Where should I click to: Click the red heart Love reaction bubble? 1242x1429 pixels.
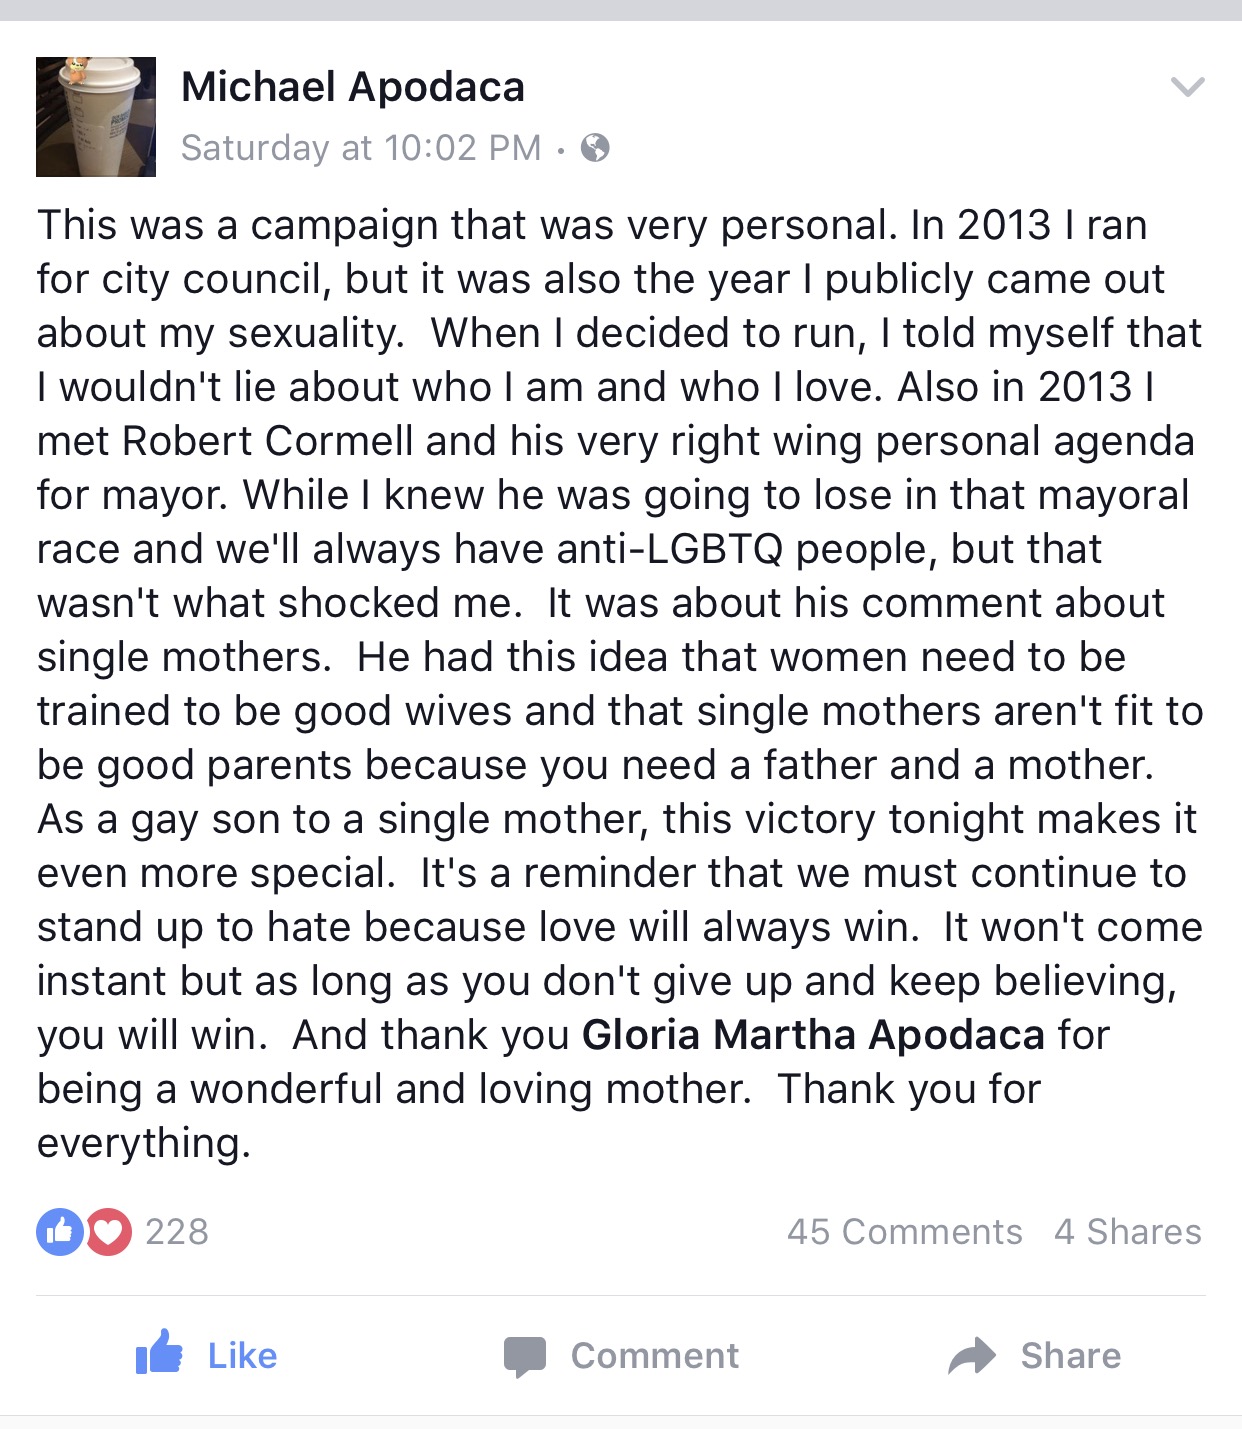point(108,1231)
